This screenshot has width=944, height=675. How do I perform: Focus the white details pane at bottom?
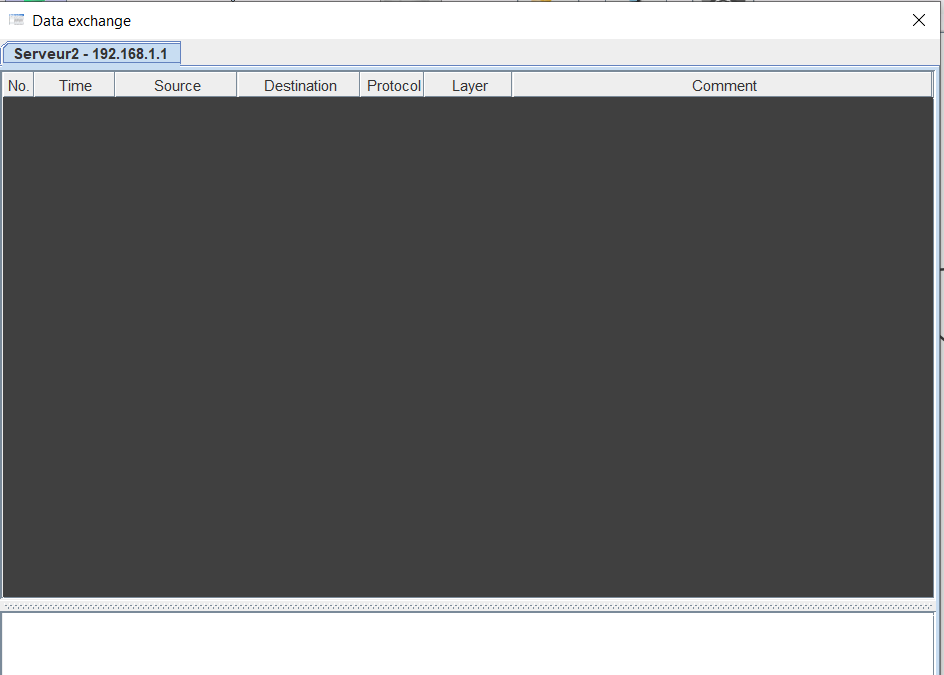(x=468, y=643)
